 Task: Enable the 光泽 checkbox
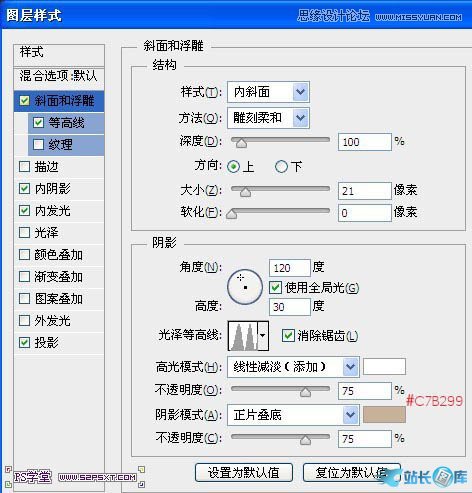coord(24,232)
